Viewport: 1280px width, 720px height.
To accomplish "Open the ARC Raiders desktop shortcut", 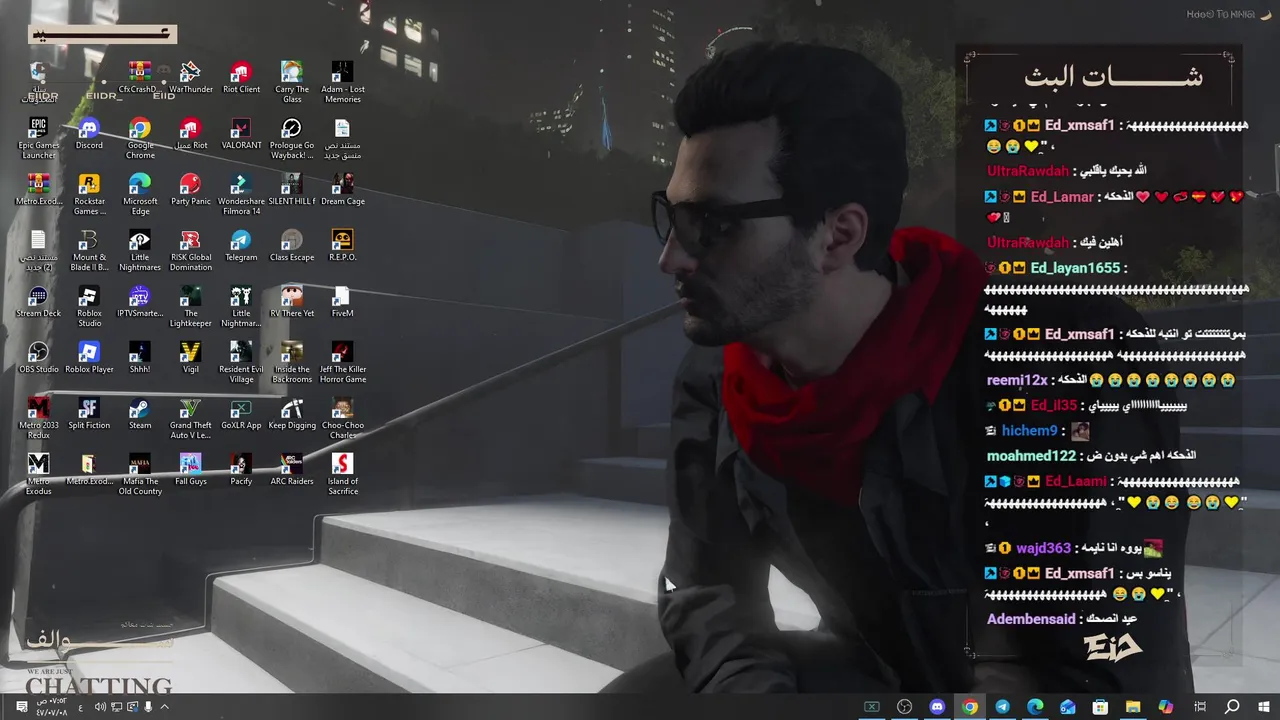I will click(x=292, y=470).
